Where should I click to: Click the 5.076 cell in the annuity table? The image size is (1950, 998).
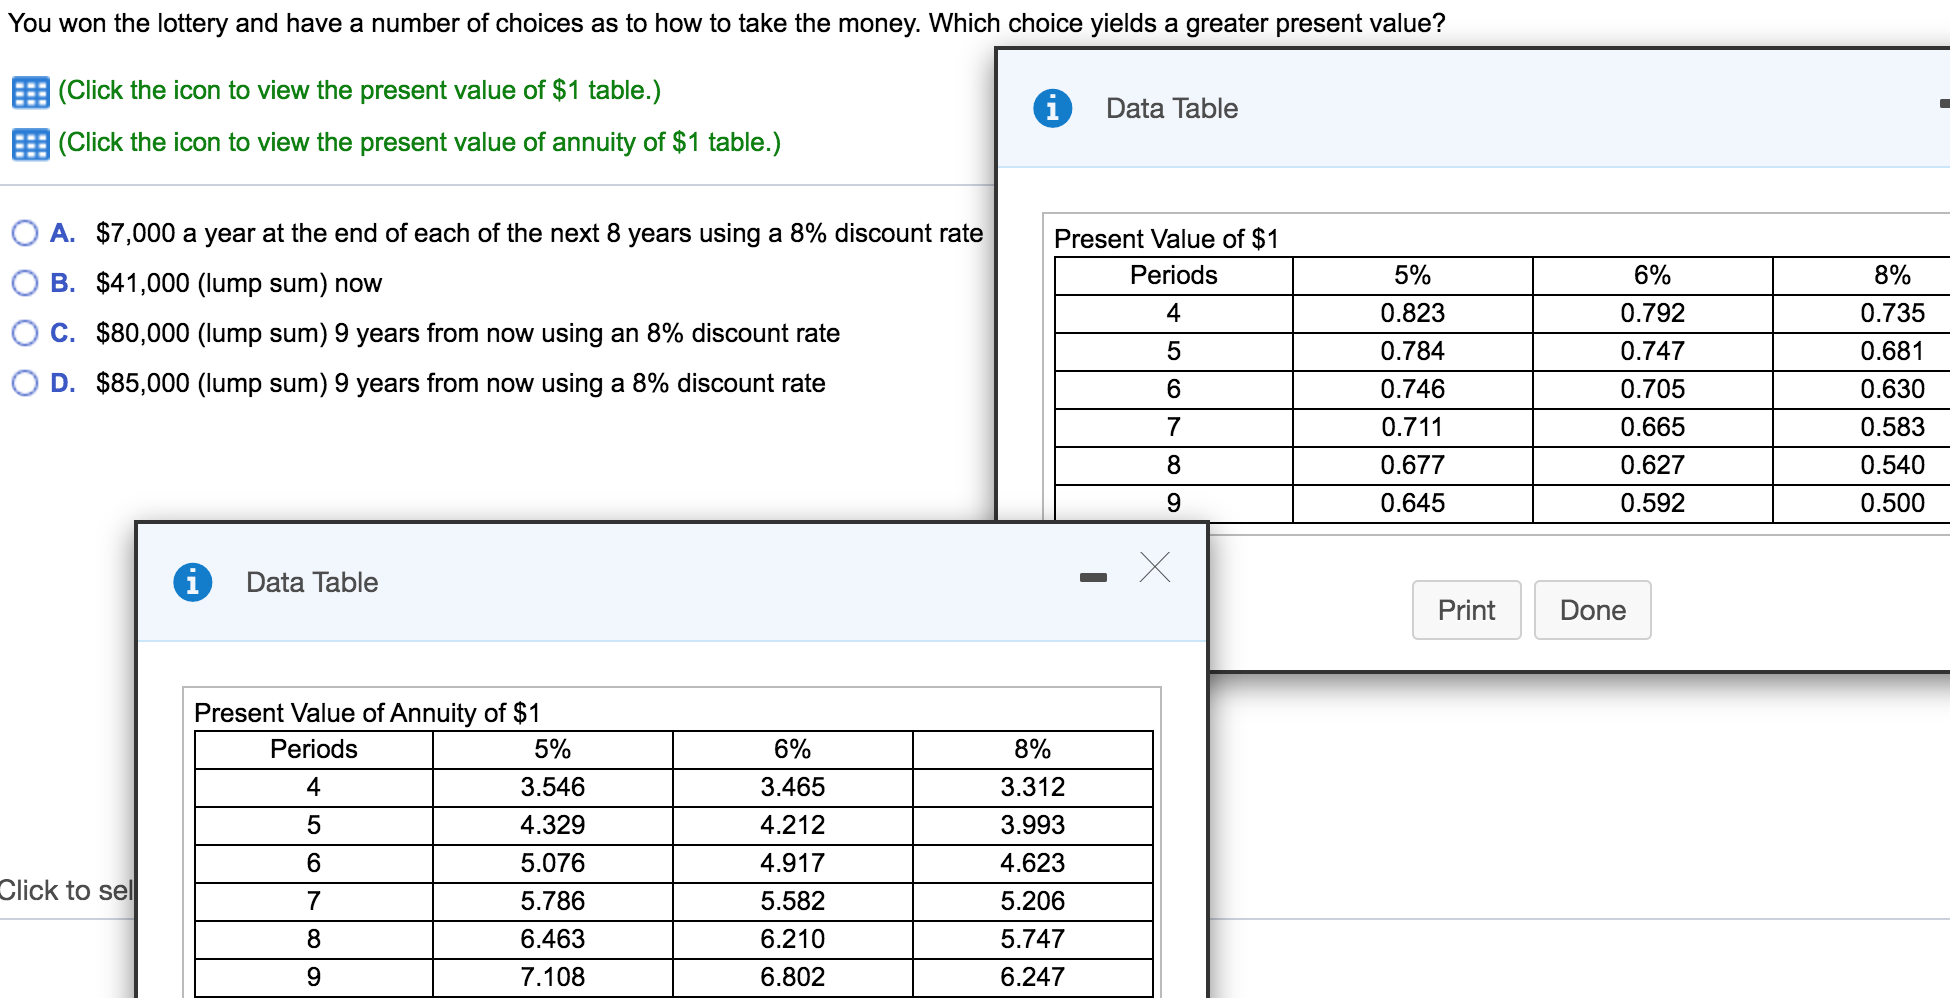point(553,863)
